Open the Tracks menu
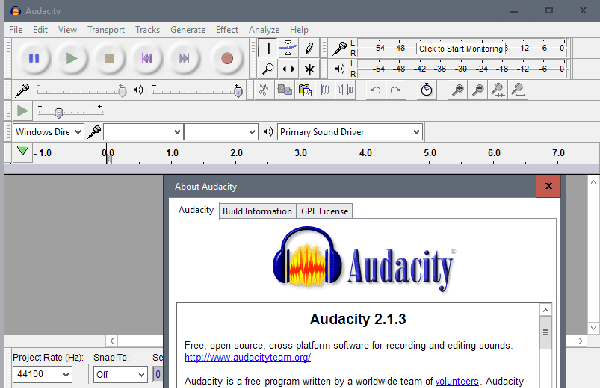The height and width of the screenshot is (388, 600). (147, 30)
